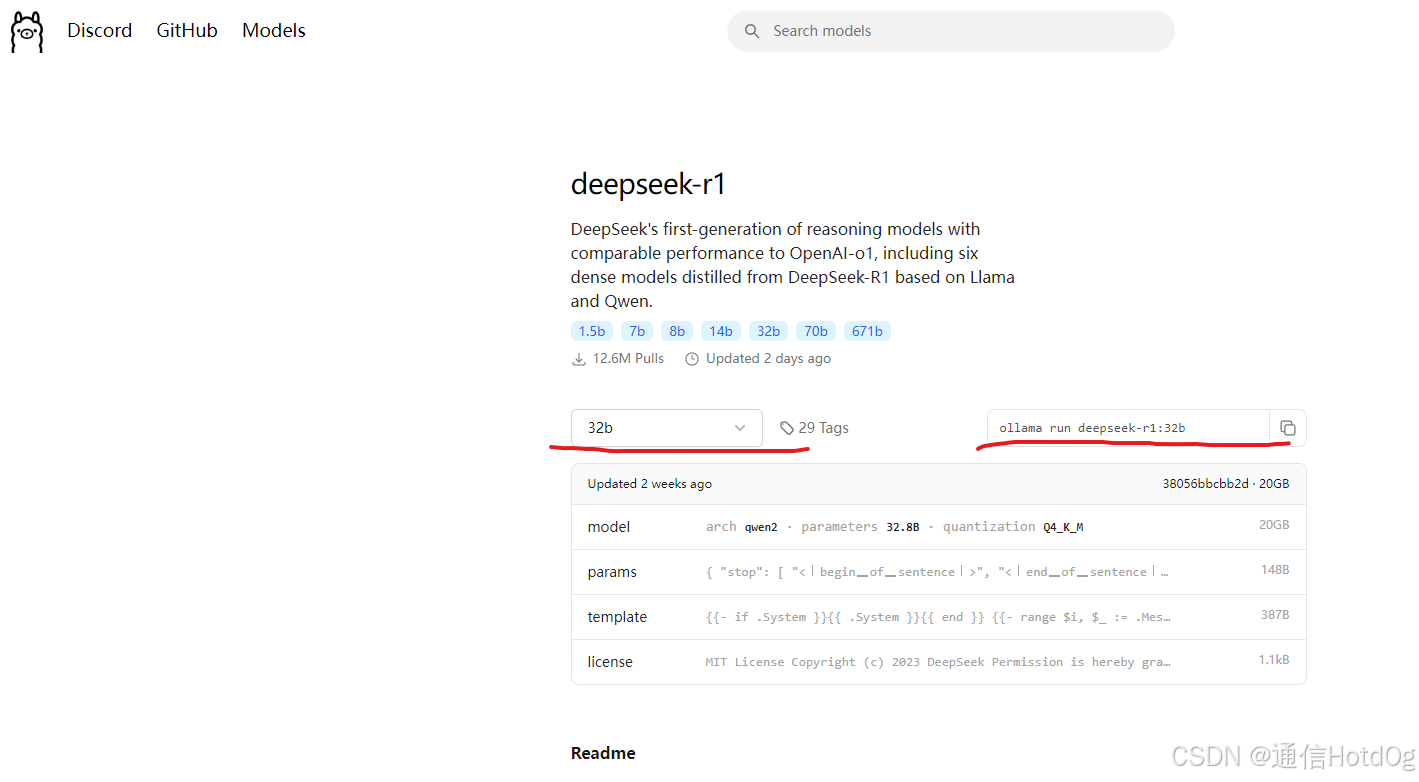This screenshot has width=1419, height=782.
Task: Click the tag icon beside 29 Tags
Action: click(787, 428)
